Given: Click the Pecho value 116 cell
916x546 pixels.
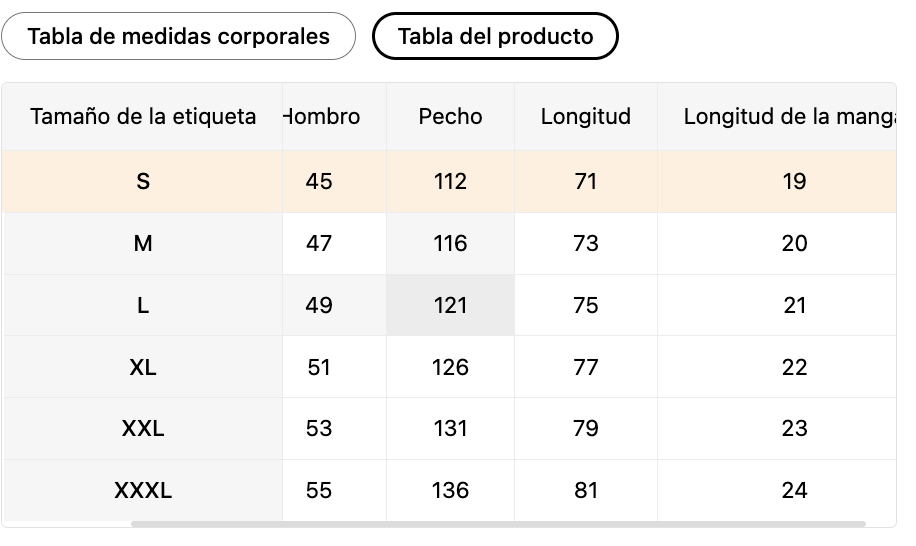Looking at the screenshot, I should (x=450, y=244).
